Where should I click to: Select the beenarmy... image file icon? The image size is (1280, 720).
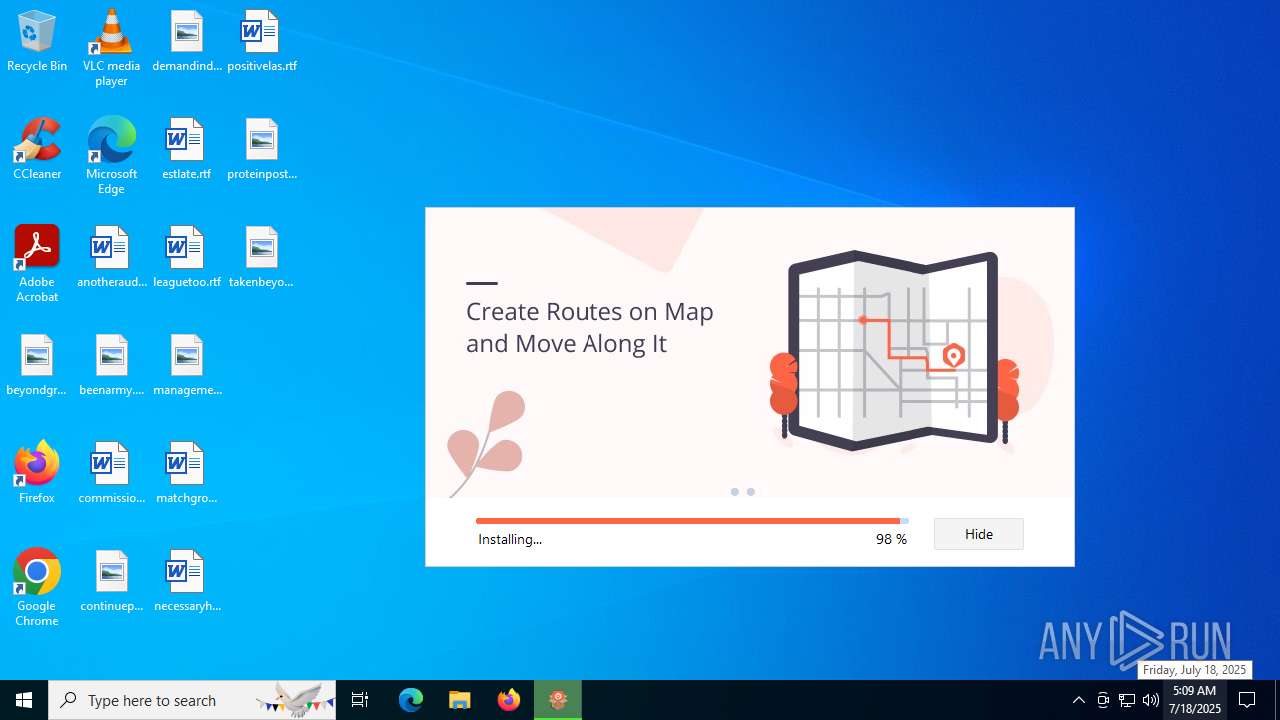[111, 366]
